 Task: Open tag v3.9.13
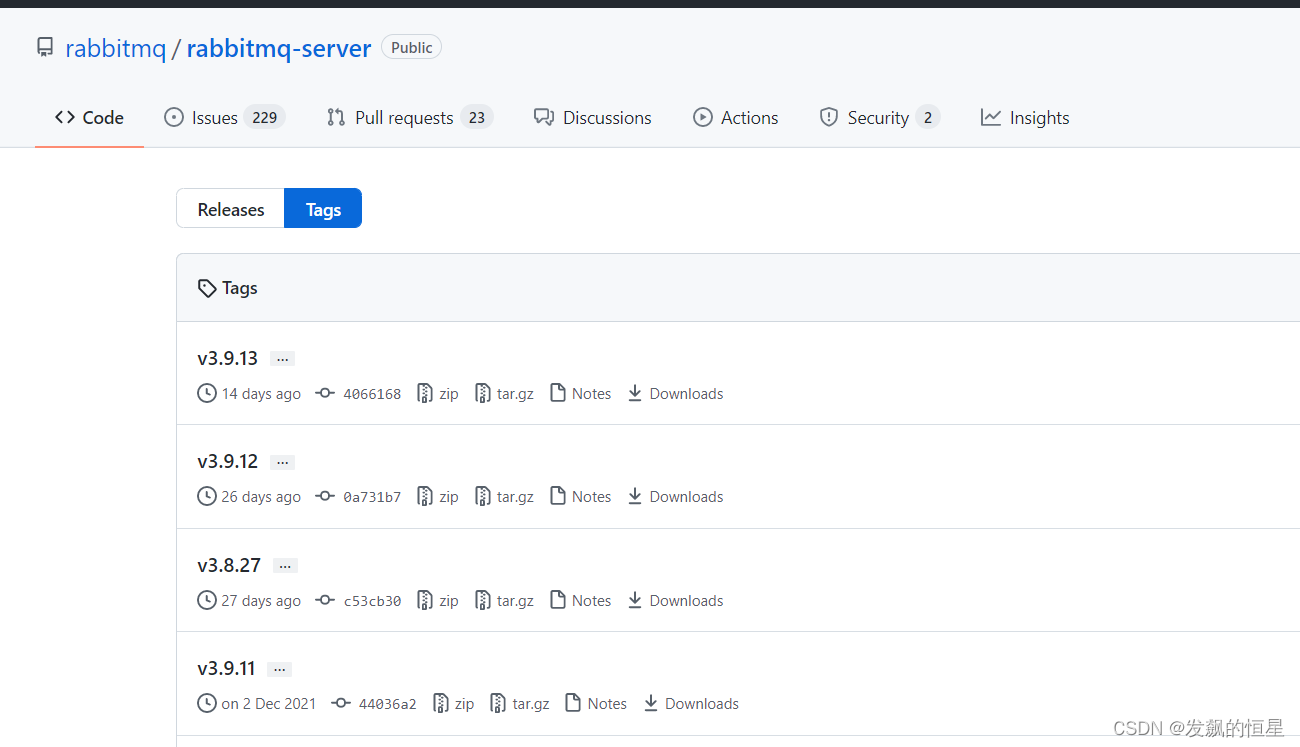coord(228,358)
